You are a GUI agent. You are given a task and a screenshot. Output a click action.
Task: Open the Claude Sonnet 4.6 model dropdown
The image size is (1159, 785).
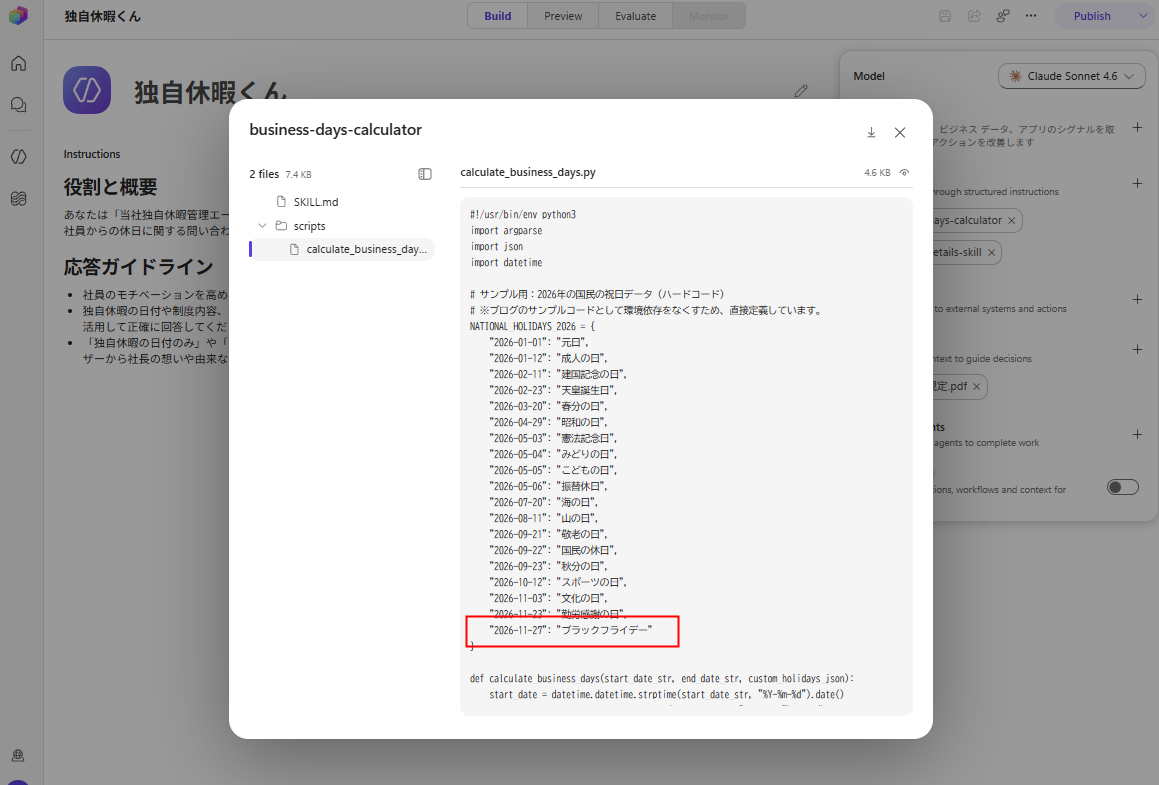pyautogui.click(x=1071, y=76)
